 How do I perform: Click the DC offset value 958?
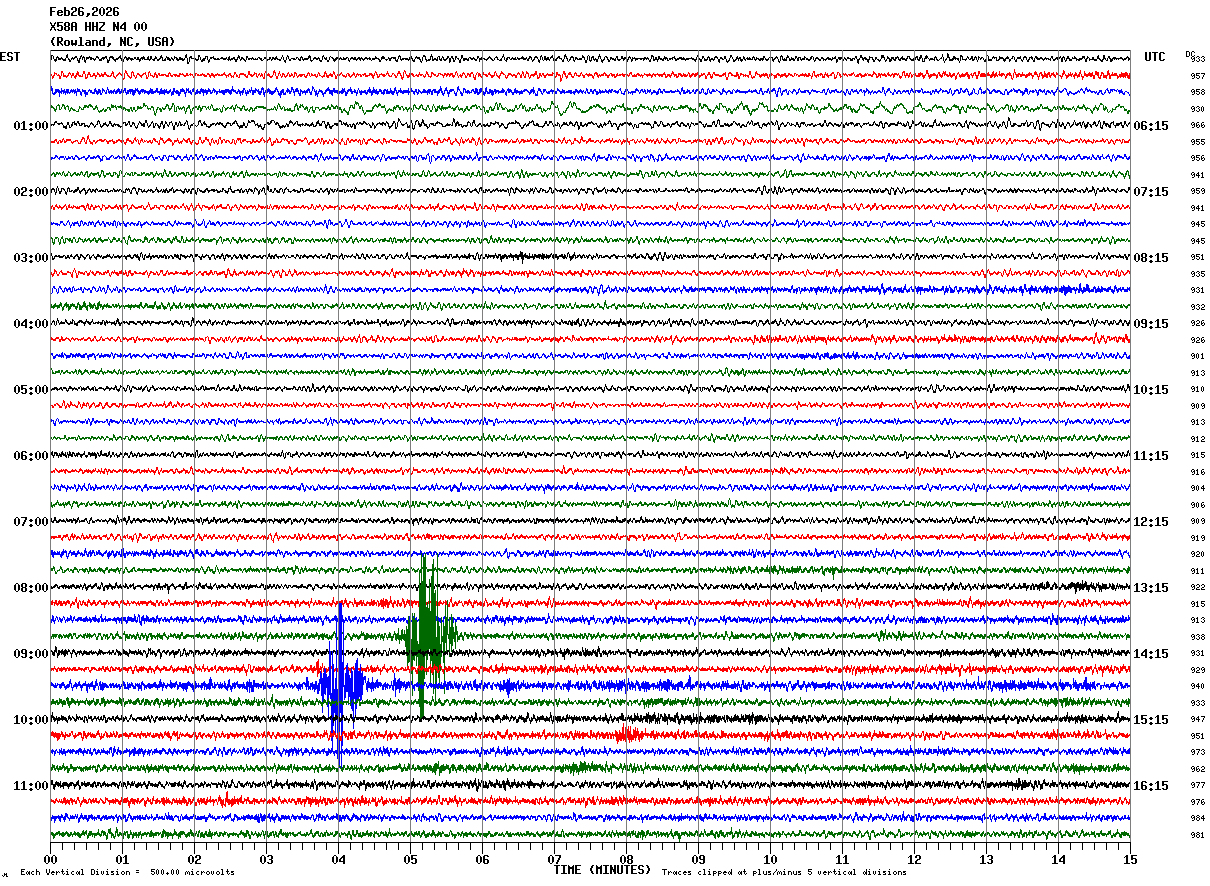(x=1197, y=92)
